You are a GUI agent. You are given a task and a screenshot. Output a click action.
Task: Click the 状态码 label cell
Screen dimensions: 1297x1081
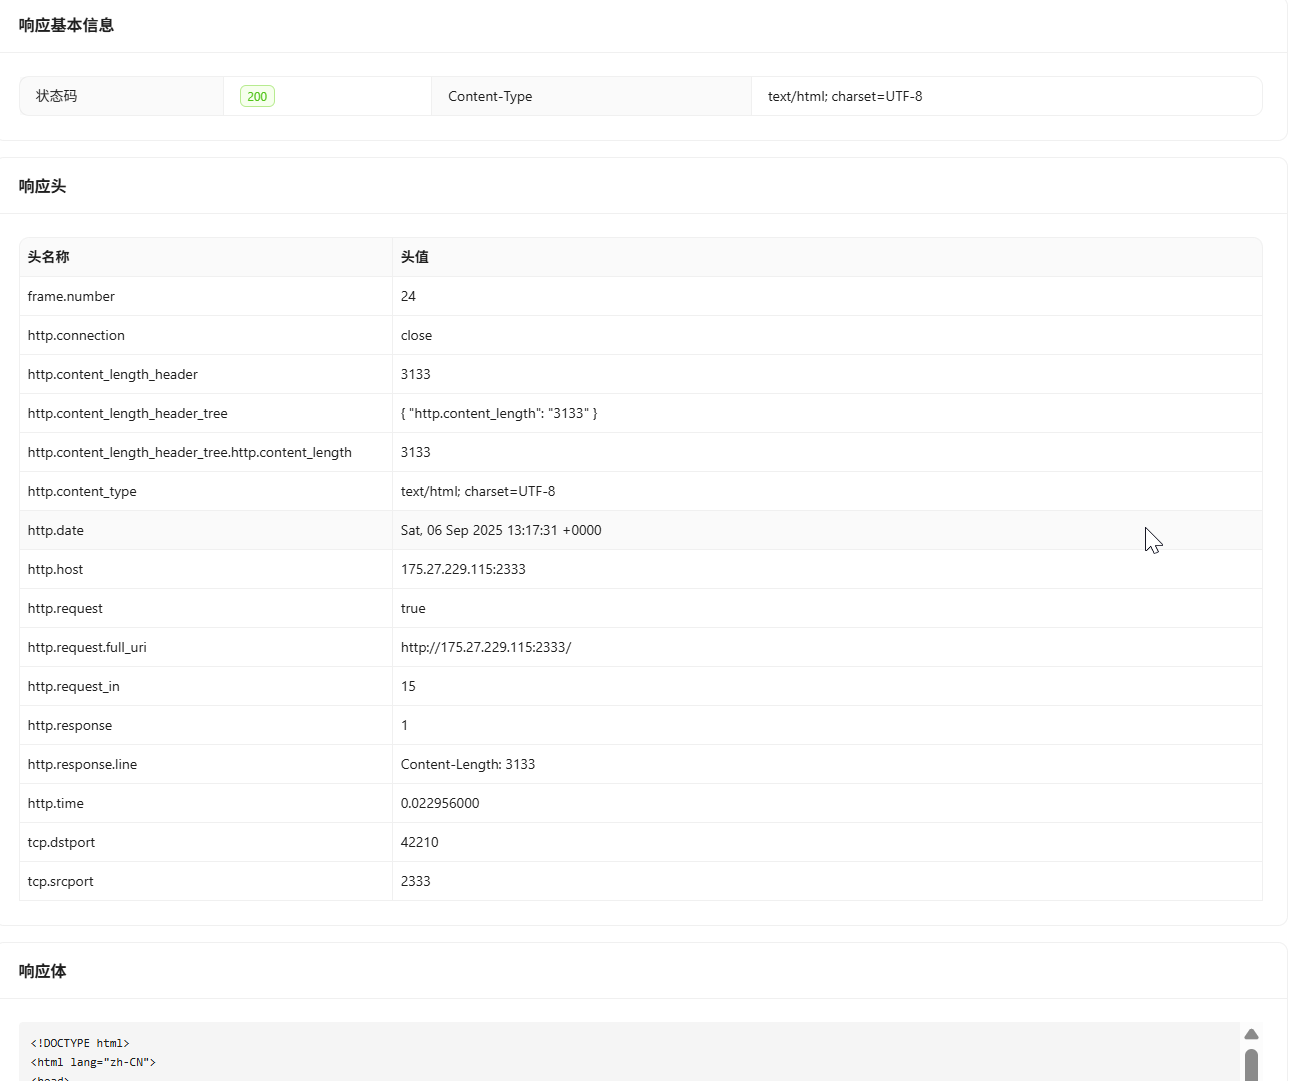coord(57,97)
